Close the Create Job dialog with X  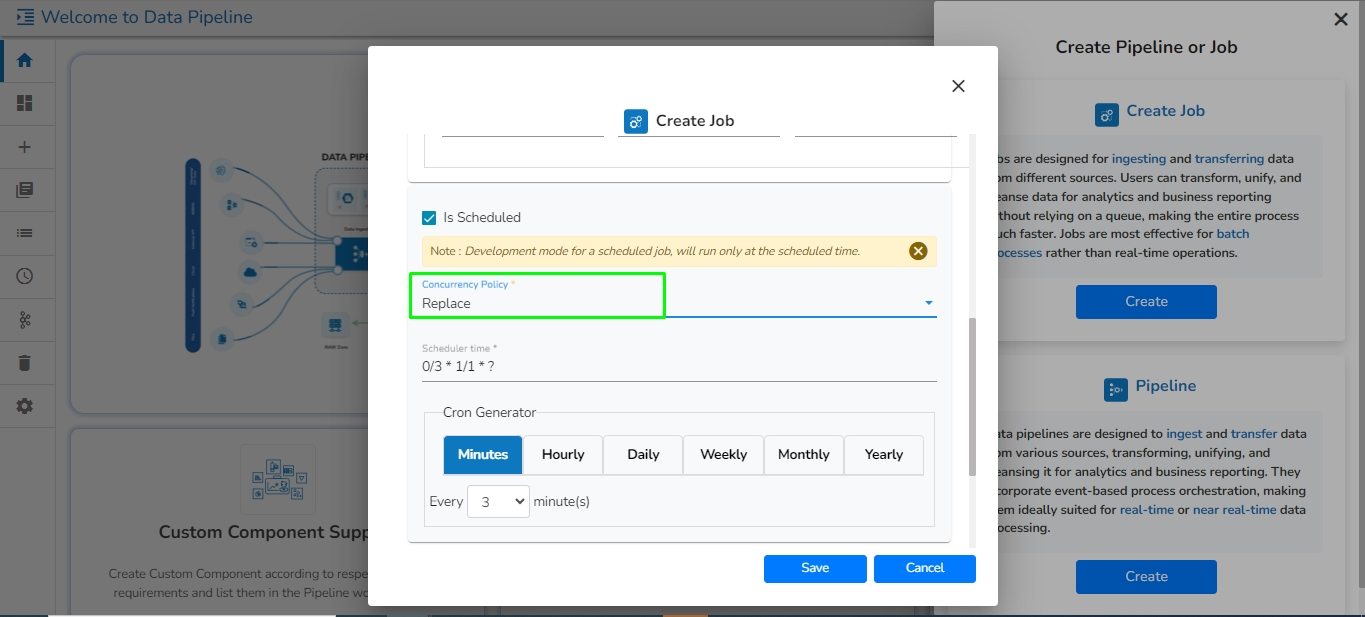(958, 86)
